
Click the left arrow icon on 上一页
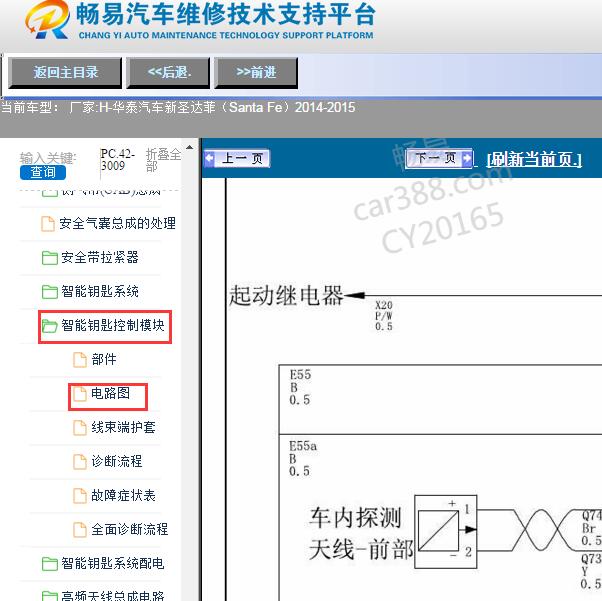pos(210,158)
